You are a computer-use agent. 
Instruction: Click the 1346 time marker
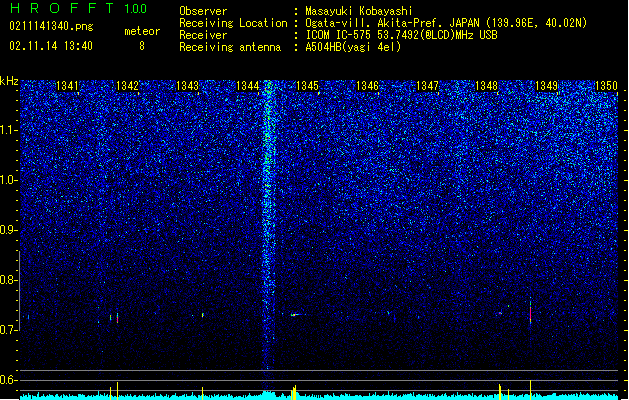point(367,86)
